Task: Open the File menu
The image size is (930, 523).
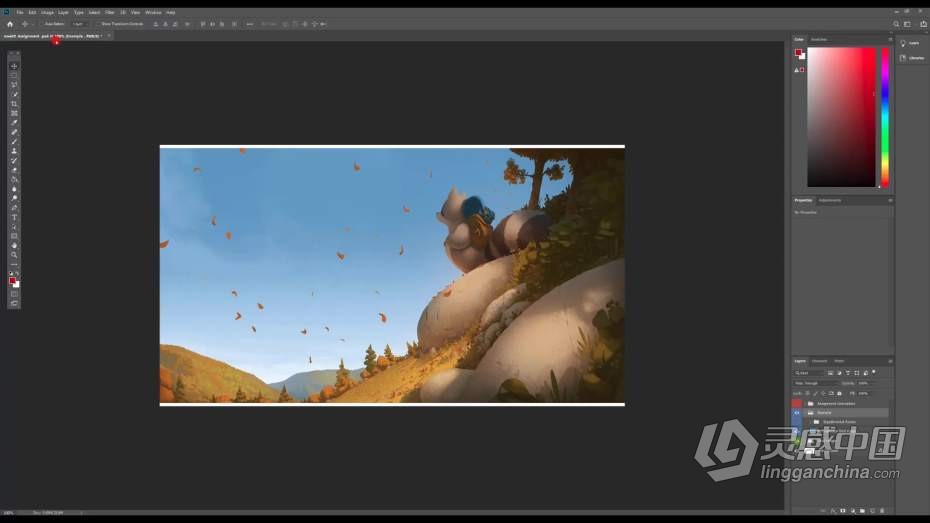Action: [20, 12]
